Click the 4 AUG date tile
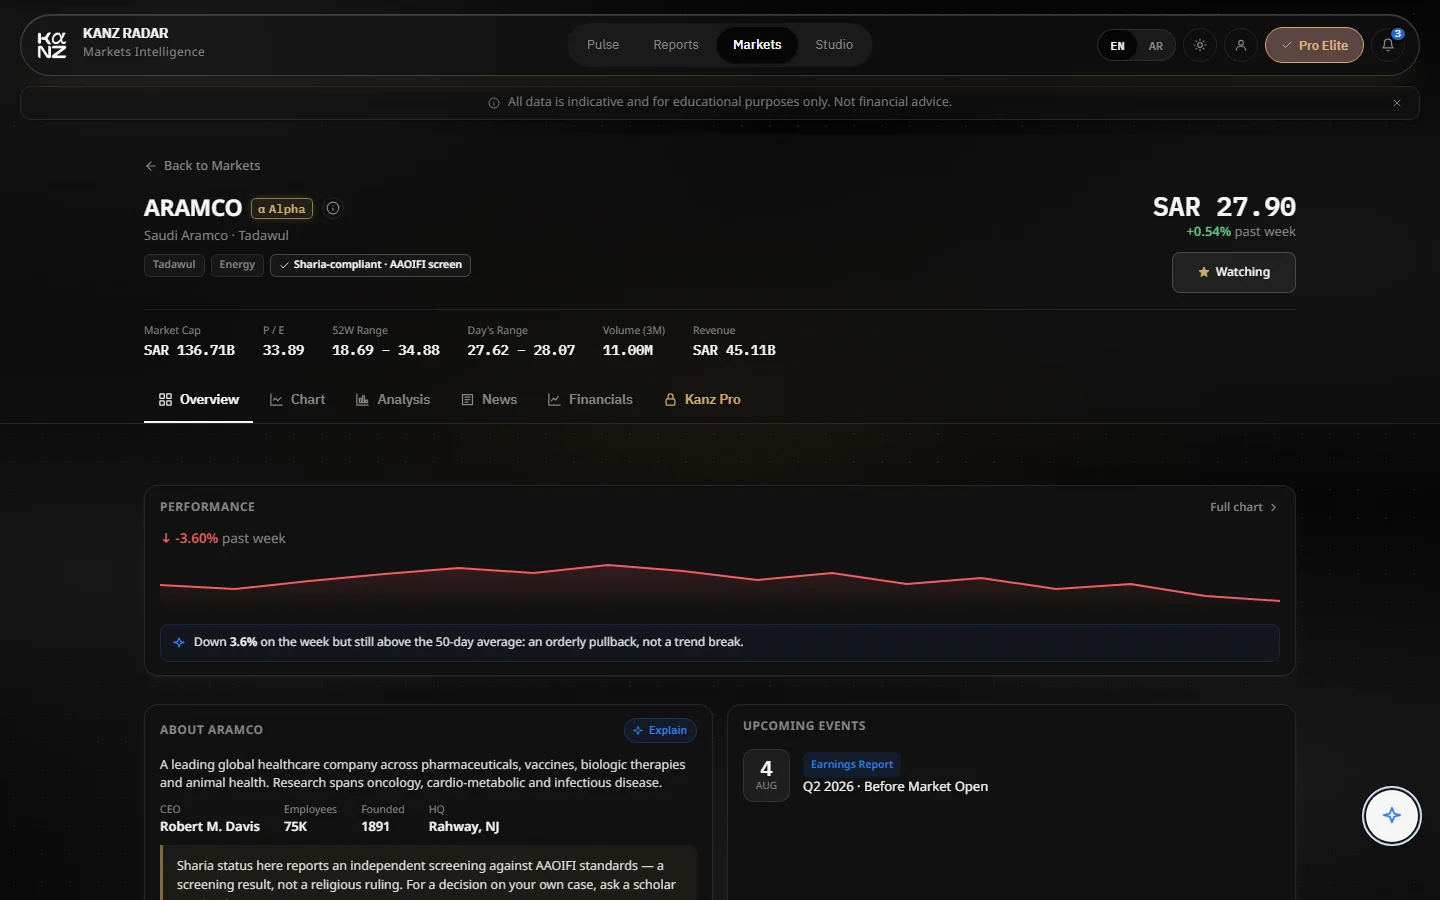This screenshot has width=1440, height=900. tap(766, 775)
